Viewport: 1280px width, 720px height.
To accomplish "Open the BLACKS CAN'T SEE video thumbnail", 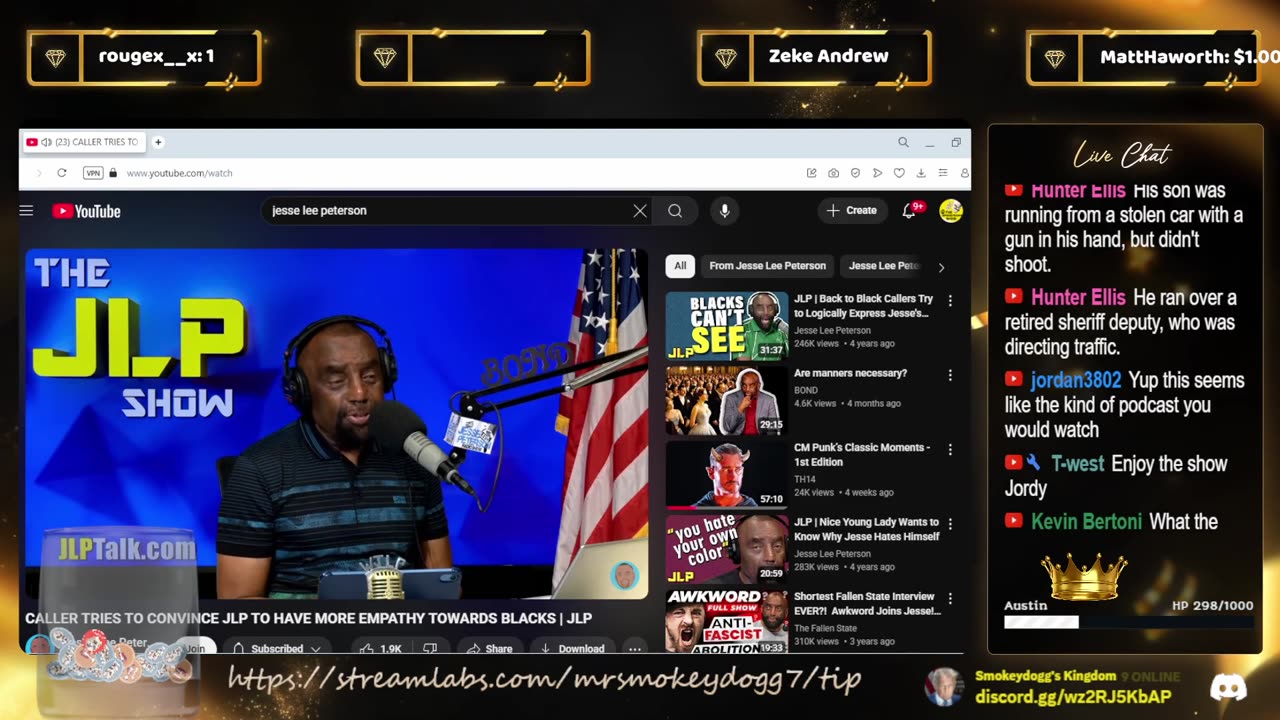I will (x=726, y=326).
